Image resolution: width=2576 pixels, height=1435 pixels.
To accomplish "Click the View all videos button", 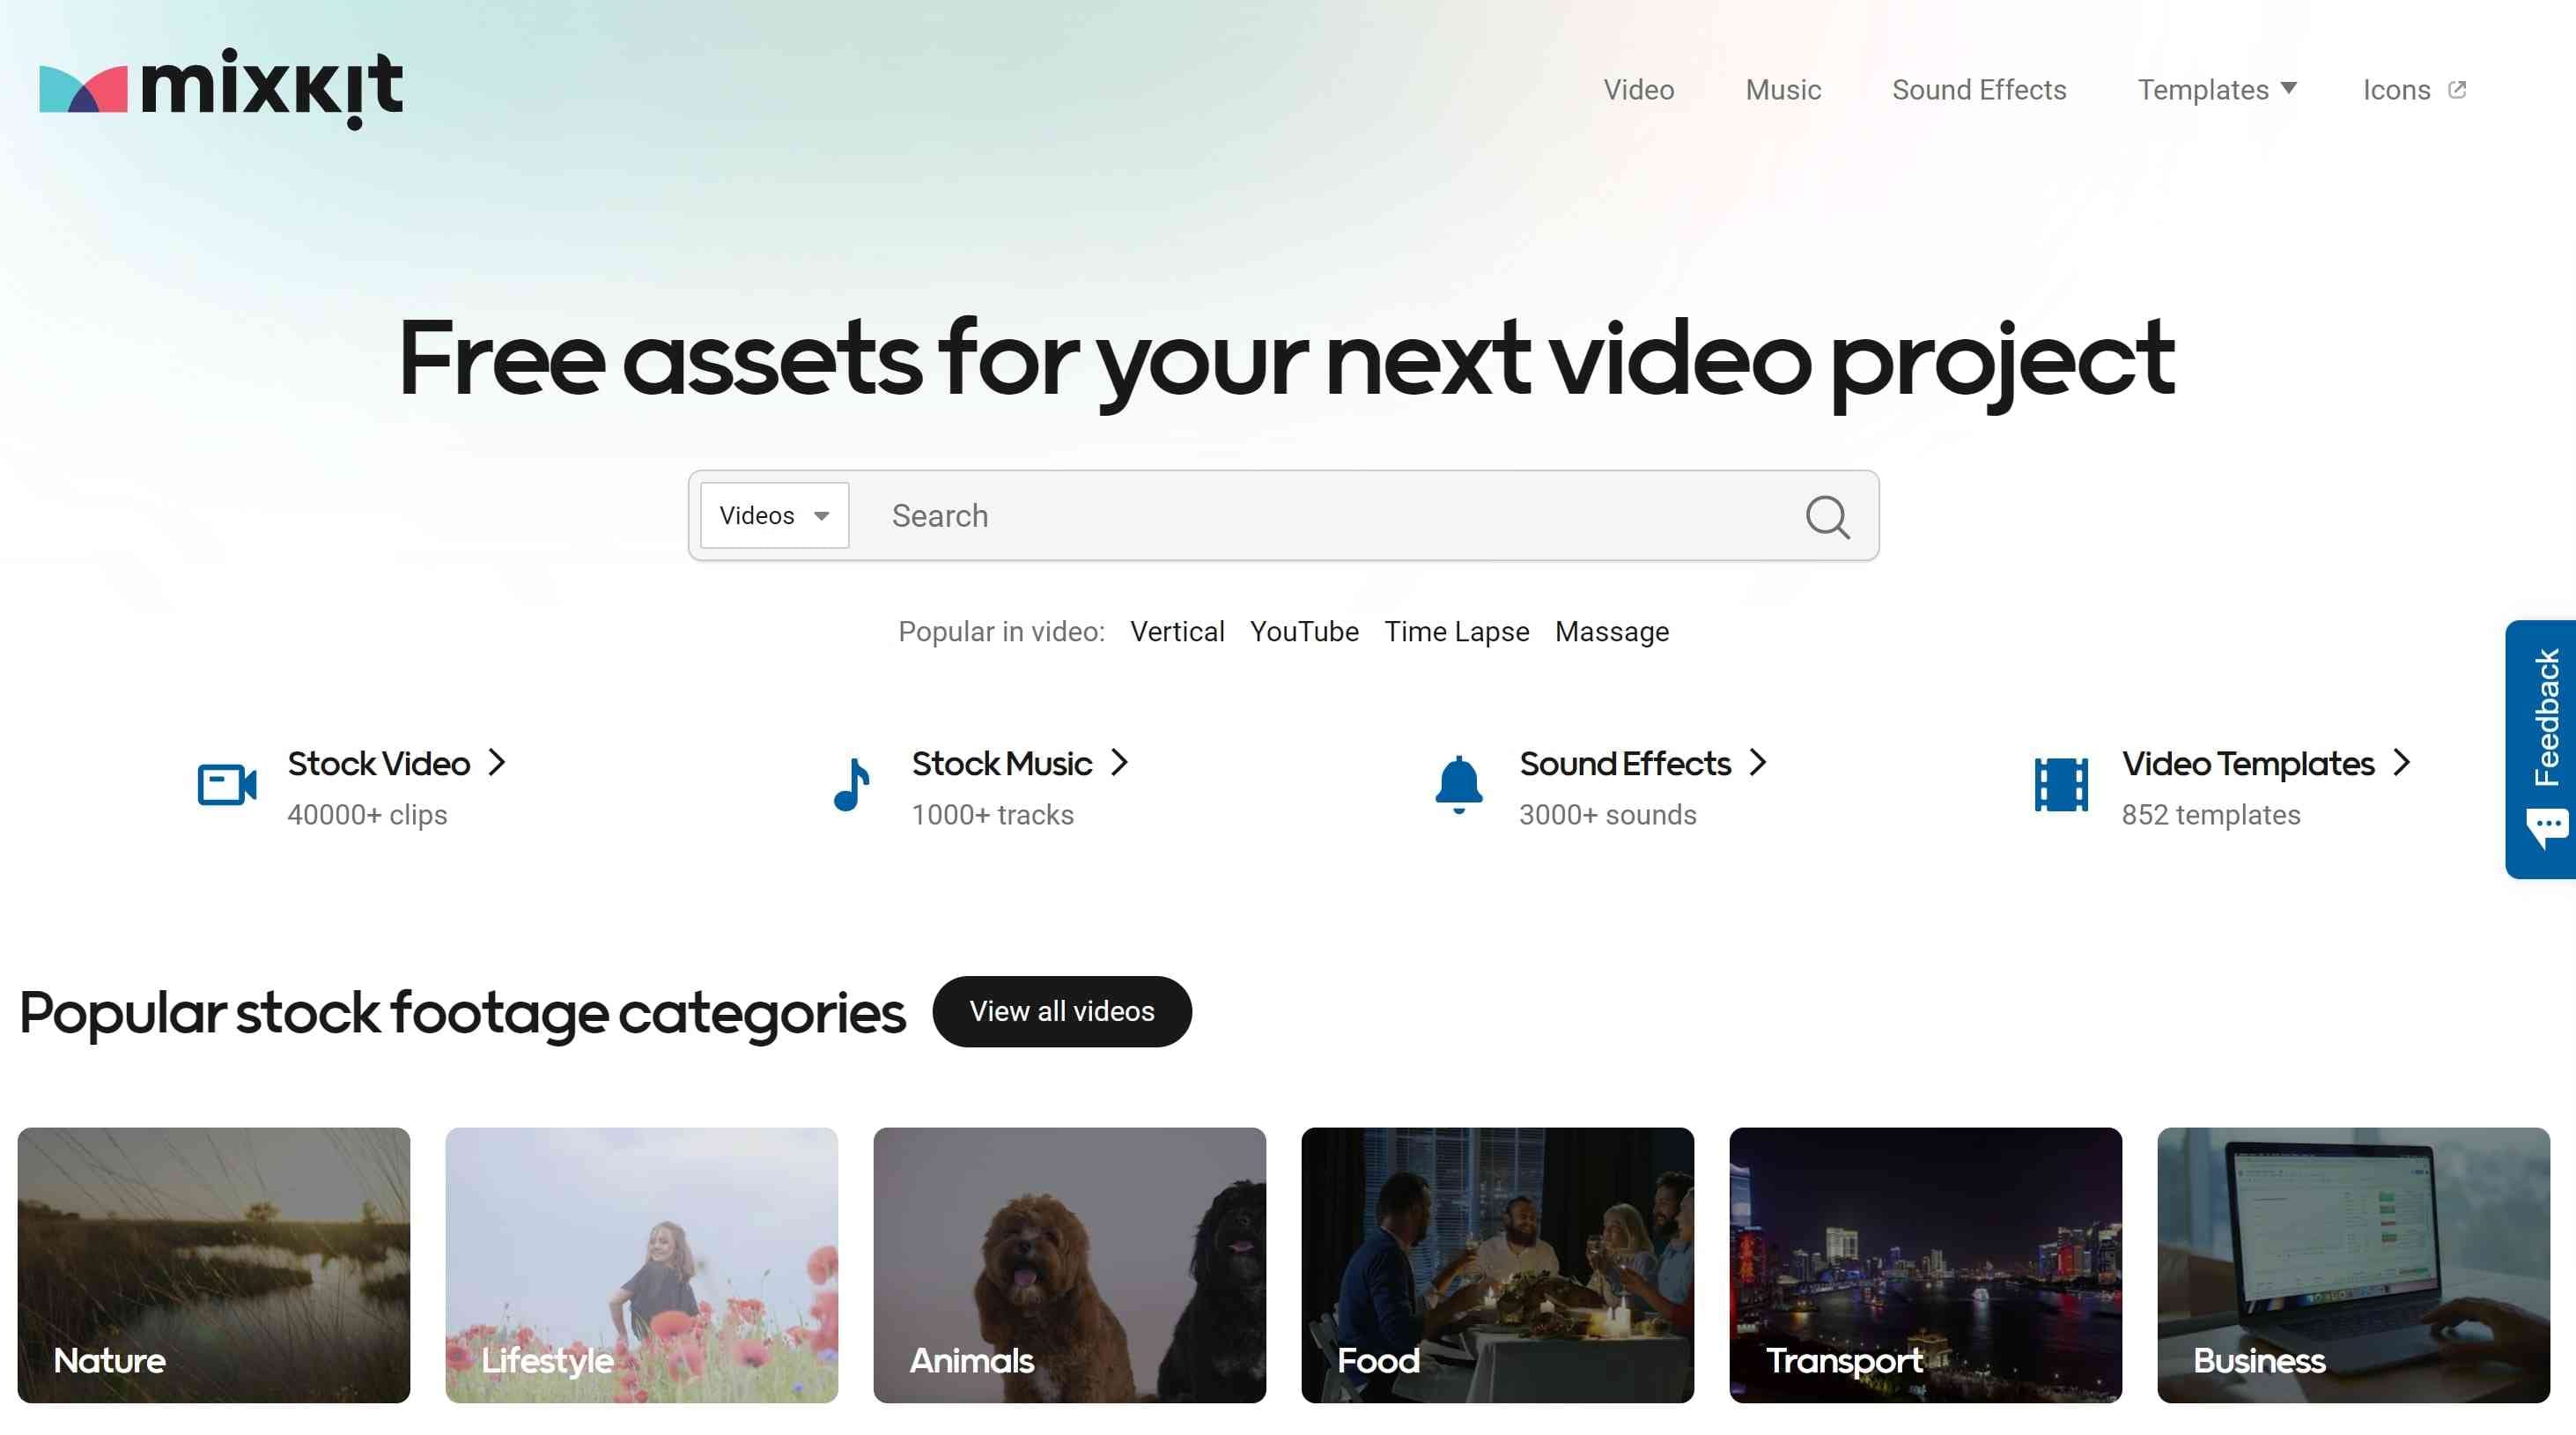I will (x=1060, y=1011).
